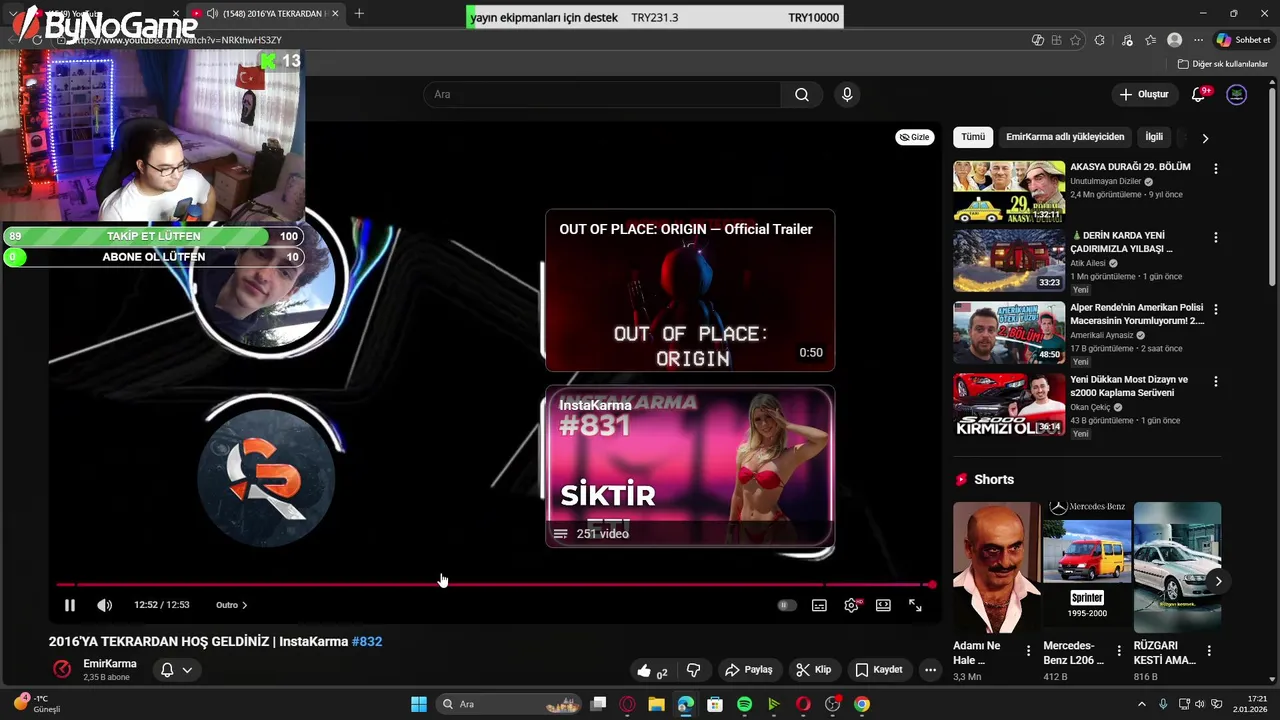
Task: Show hidden system tray icons
Action: 1142,704
